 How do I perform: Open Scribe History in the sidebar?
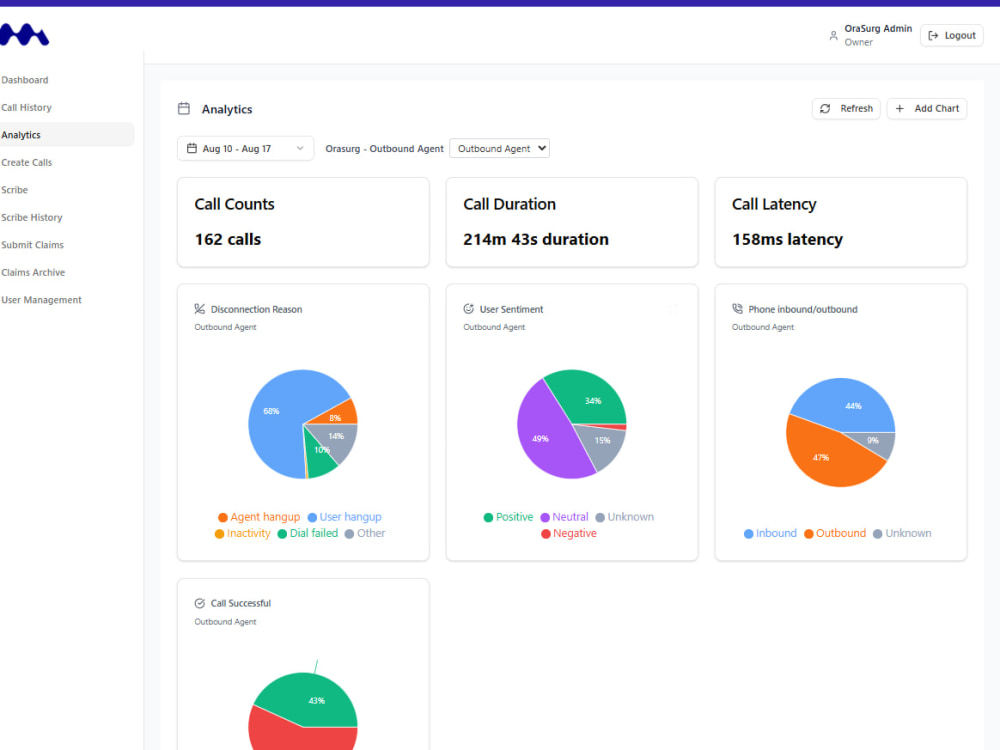pyautogui.click(x=32, y=217)
